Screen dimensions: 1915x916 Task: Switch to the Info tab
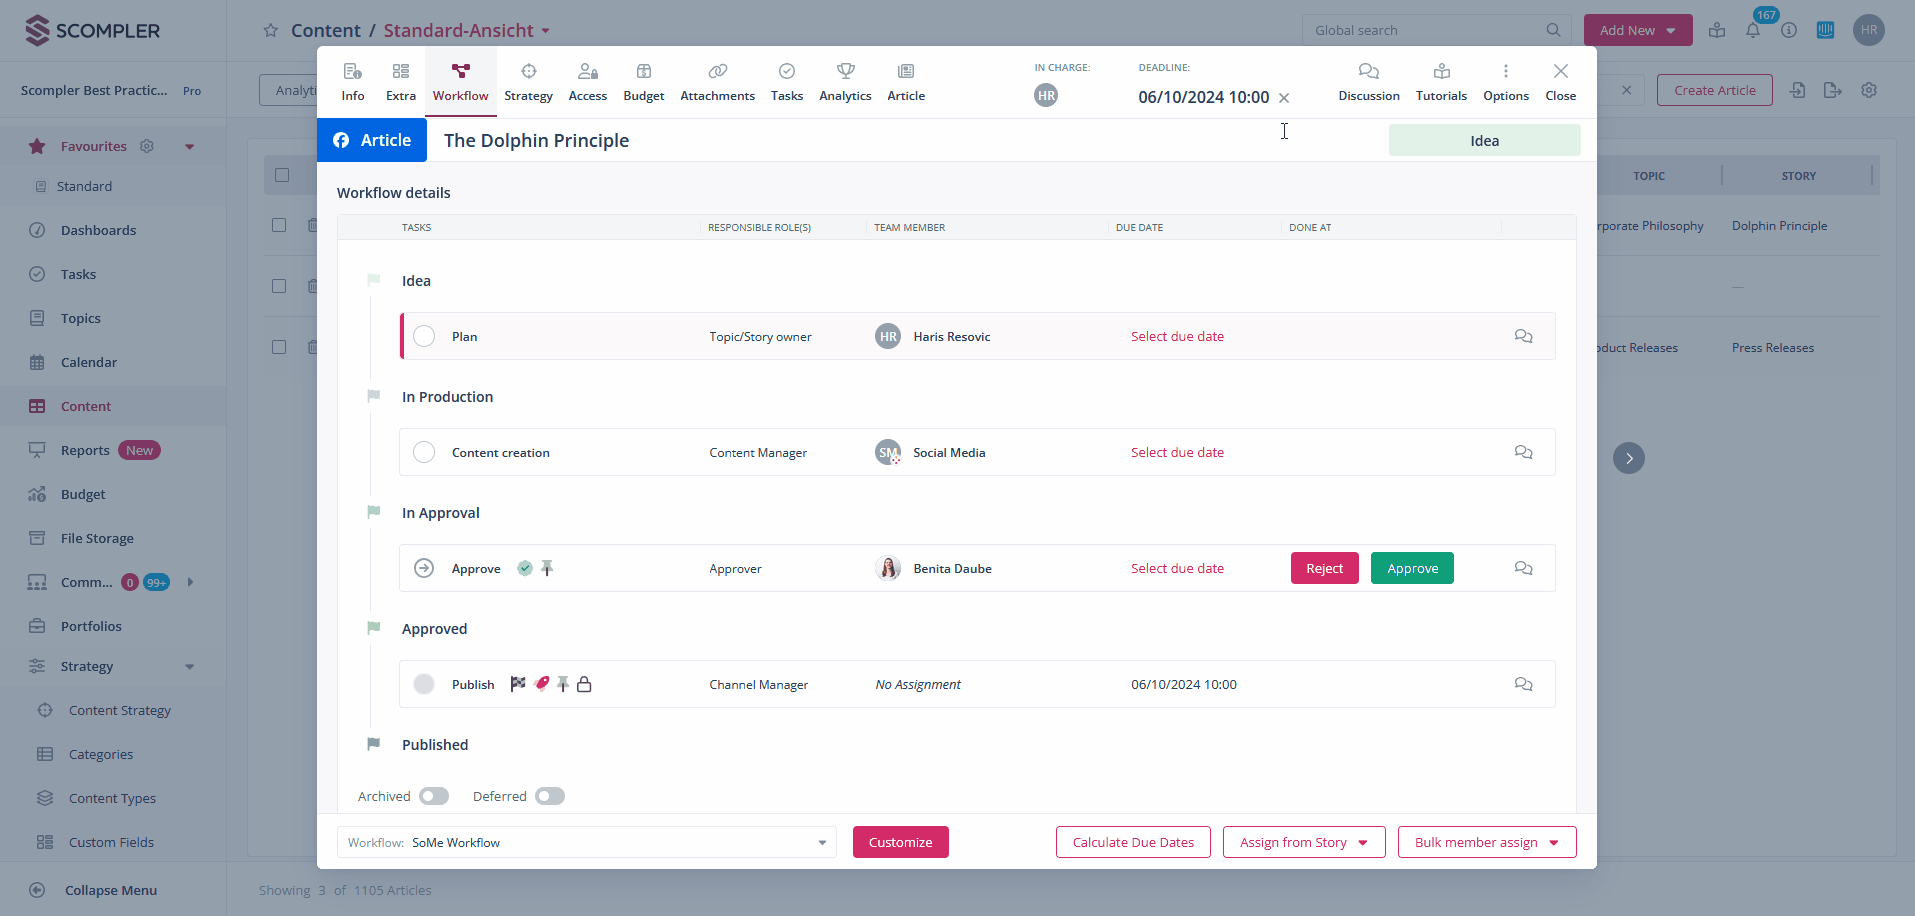coord(352,82)
